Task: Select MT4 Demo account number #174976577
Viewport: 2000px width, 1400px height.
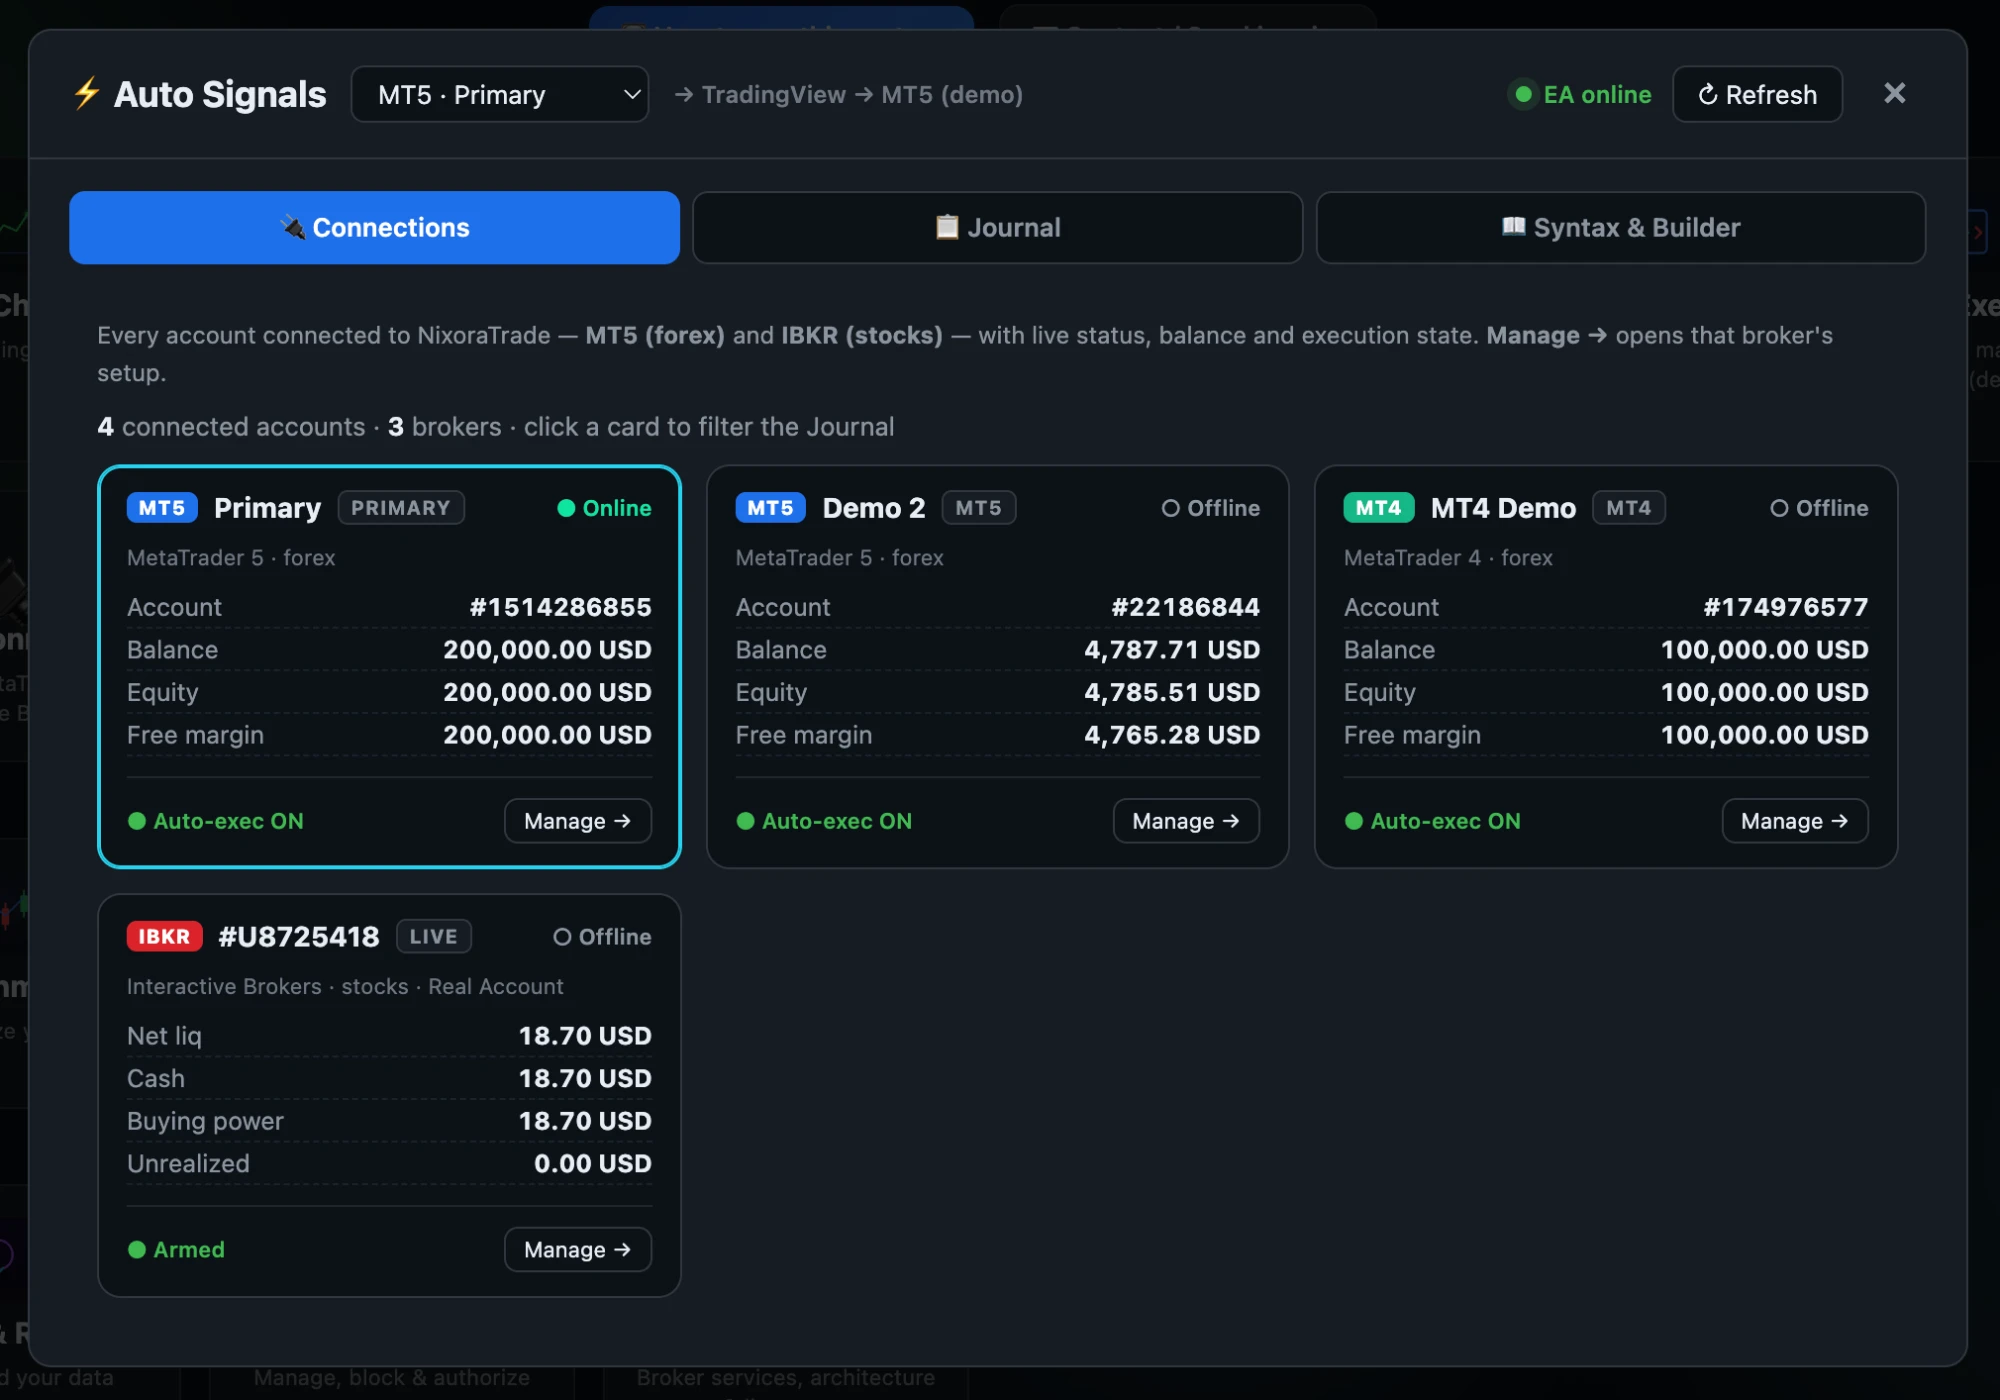Action: pyautogui.click(x=1786, y=607)
